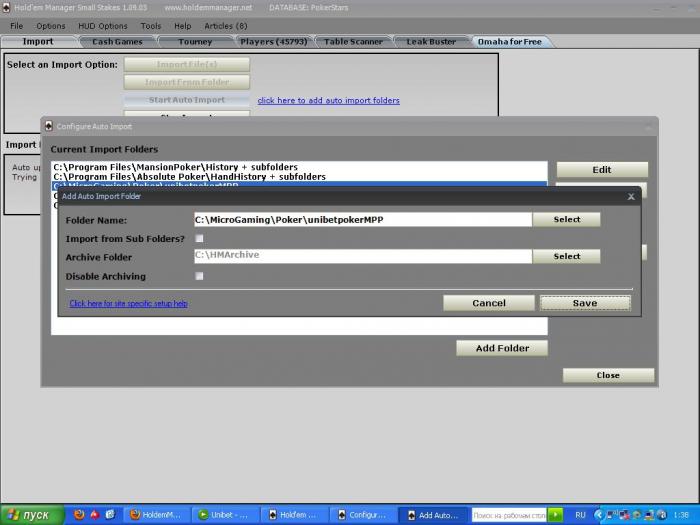700x525 pixels.
Task: Click the red quick launch icon in taskbar
Action: [95, 515]
